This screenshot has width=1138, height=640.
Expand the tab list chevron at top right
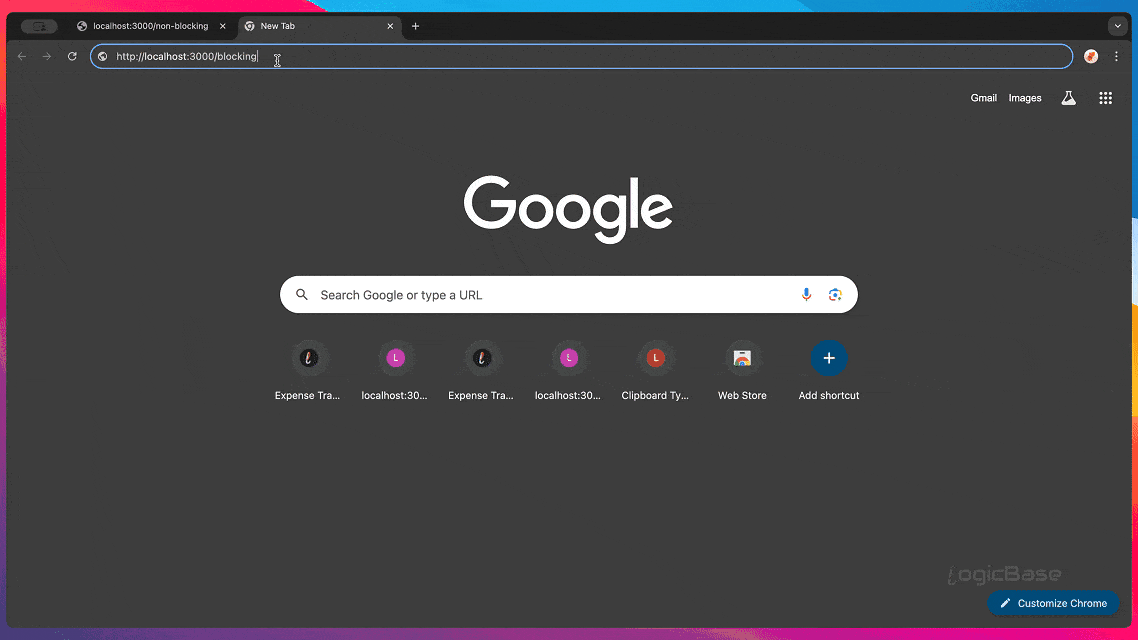1117,26
